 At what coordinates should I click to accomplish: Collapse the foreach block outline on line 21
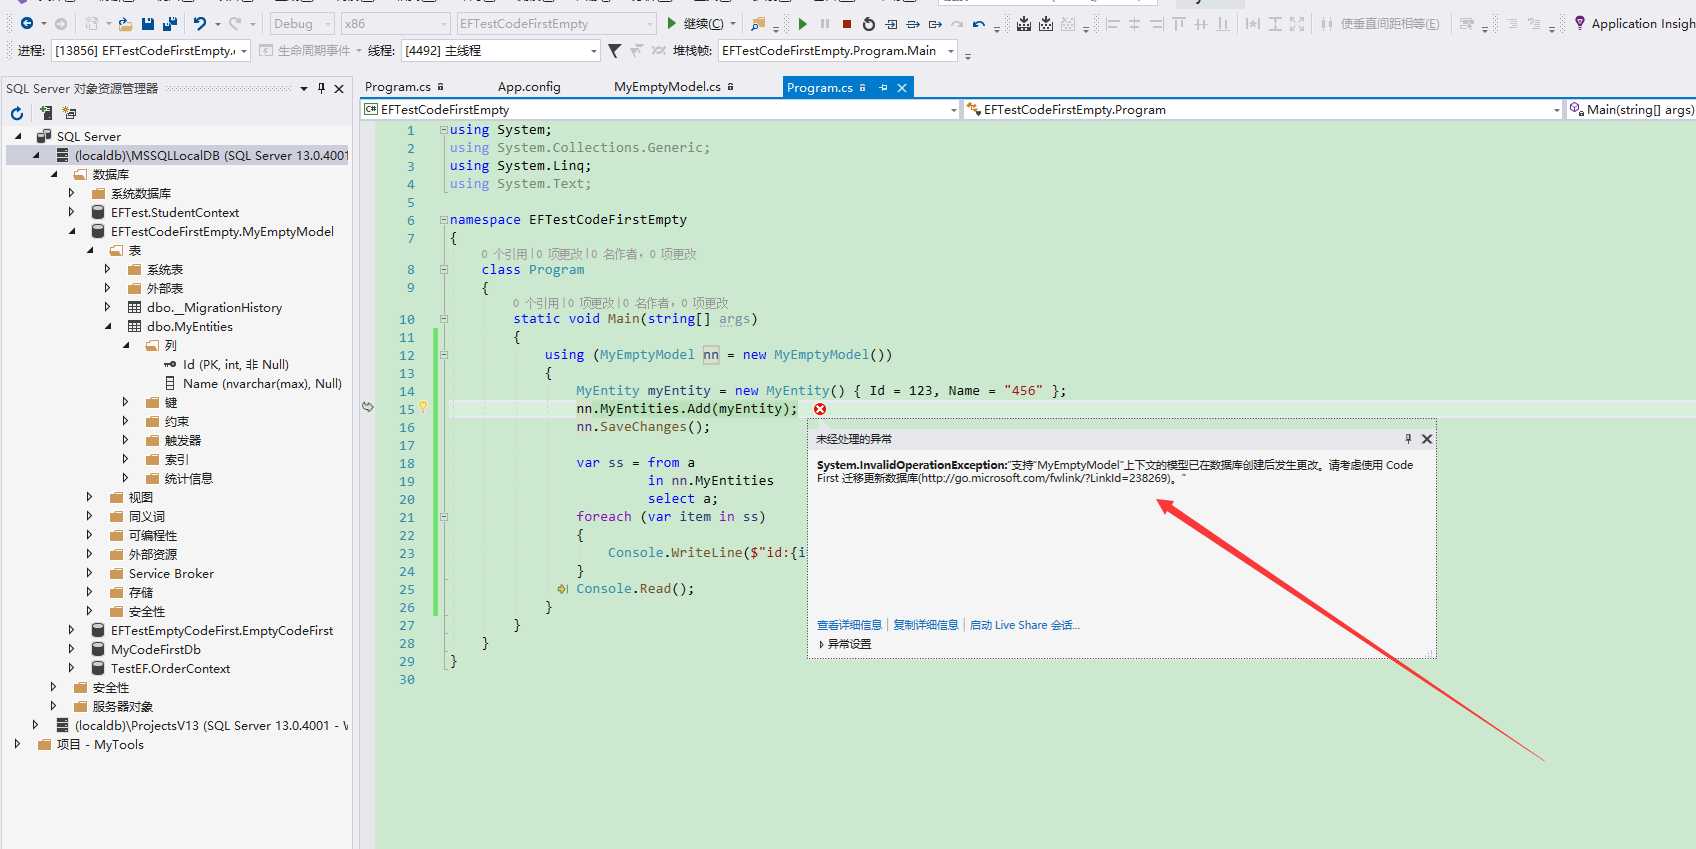(x=444, y=517)
